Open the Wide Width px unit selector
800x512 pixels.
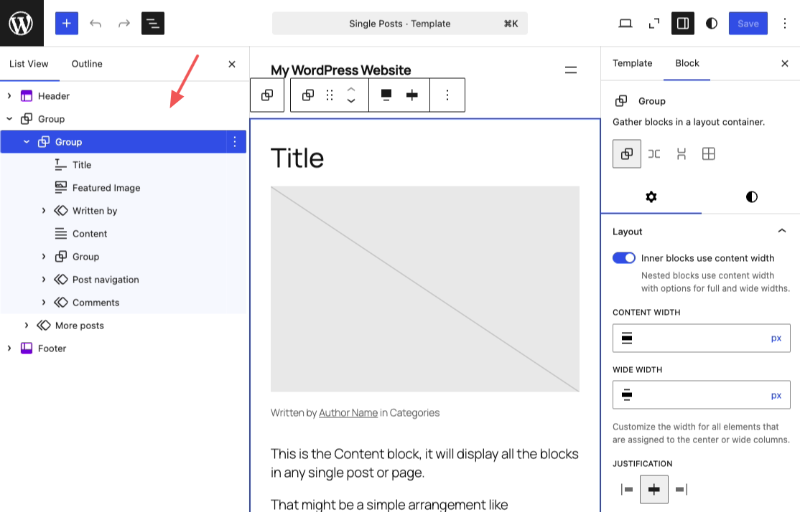(x=776, y=395)
